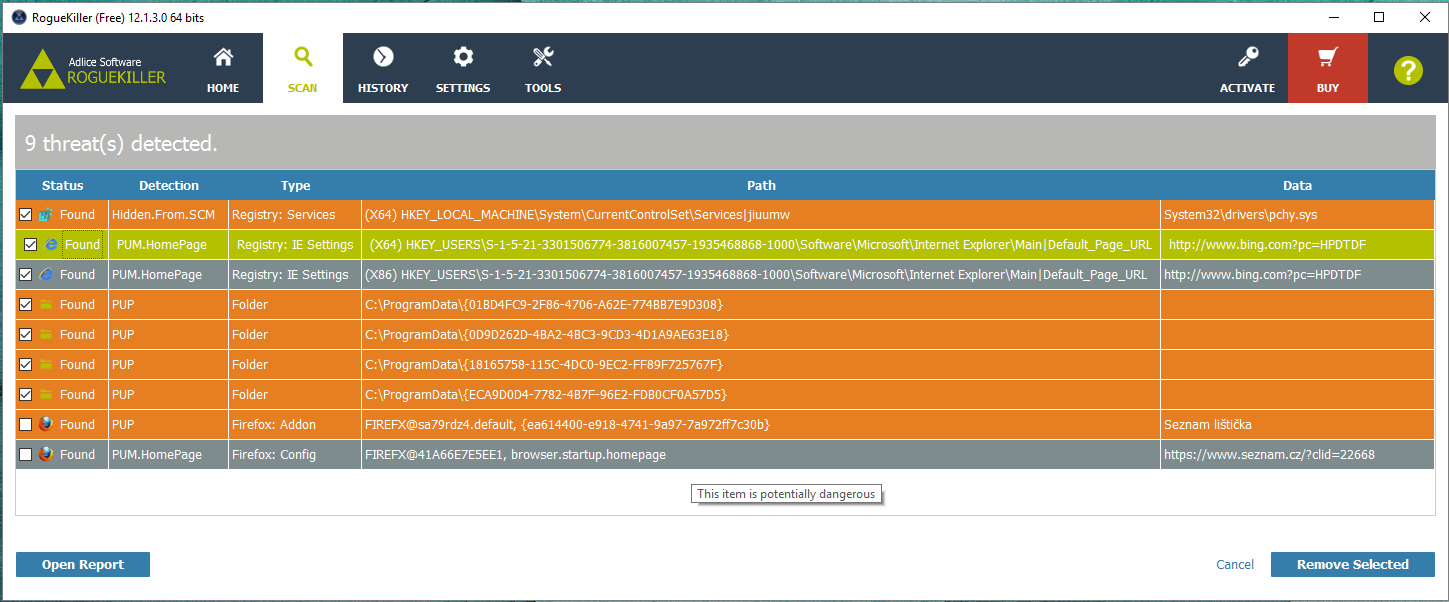Open the Settings gear icon
This screenshot has width=1449, height=602.
[x=463, y=57]
